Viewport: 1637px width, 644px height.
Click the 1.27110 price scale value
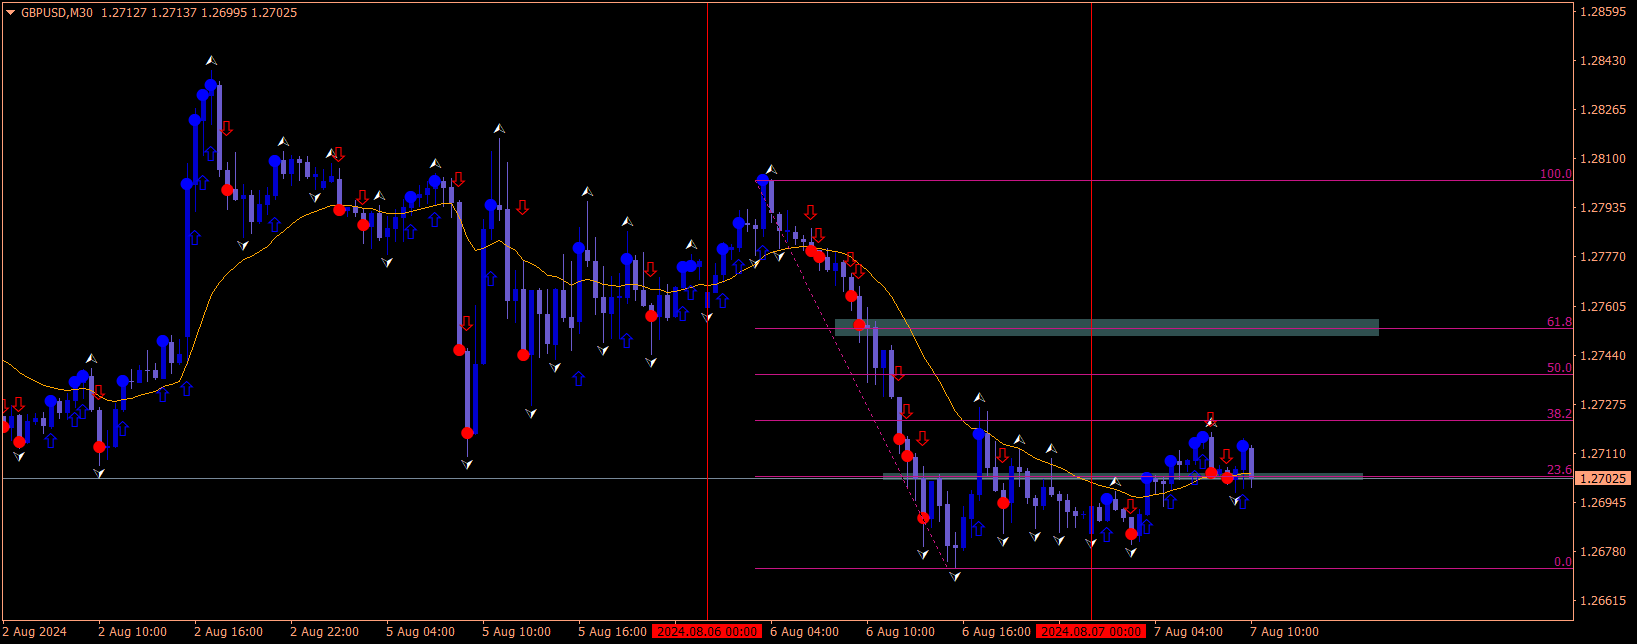pyautogui.click(x=1603, y=454)
